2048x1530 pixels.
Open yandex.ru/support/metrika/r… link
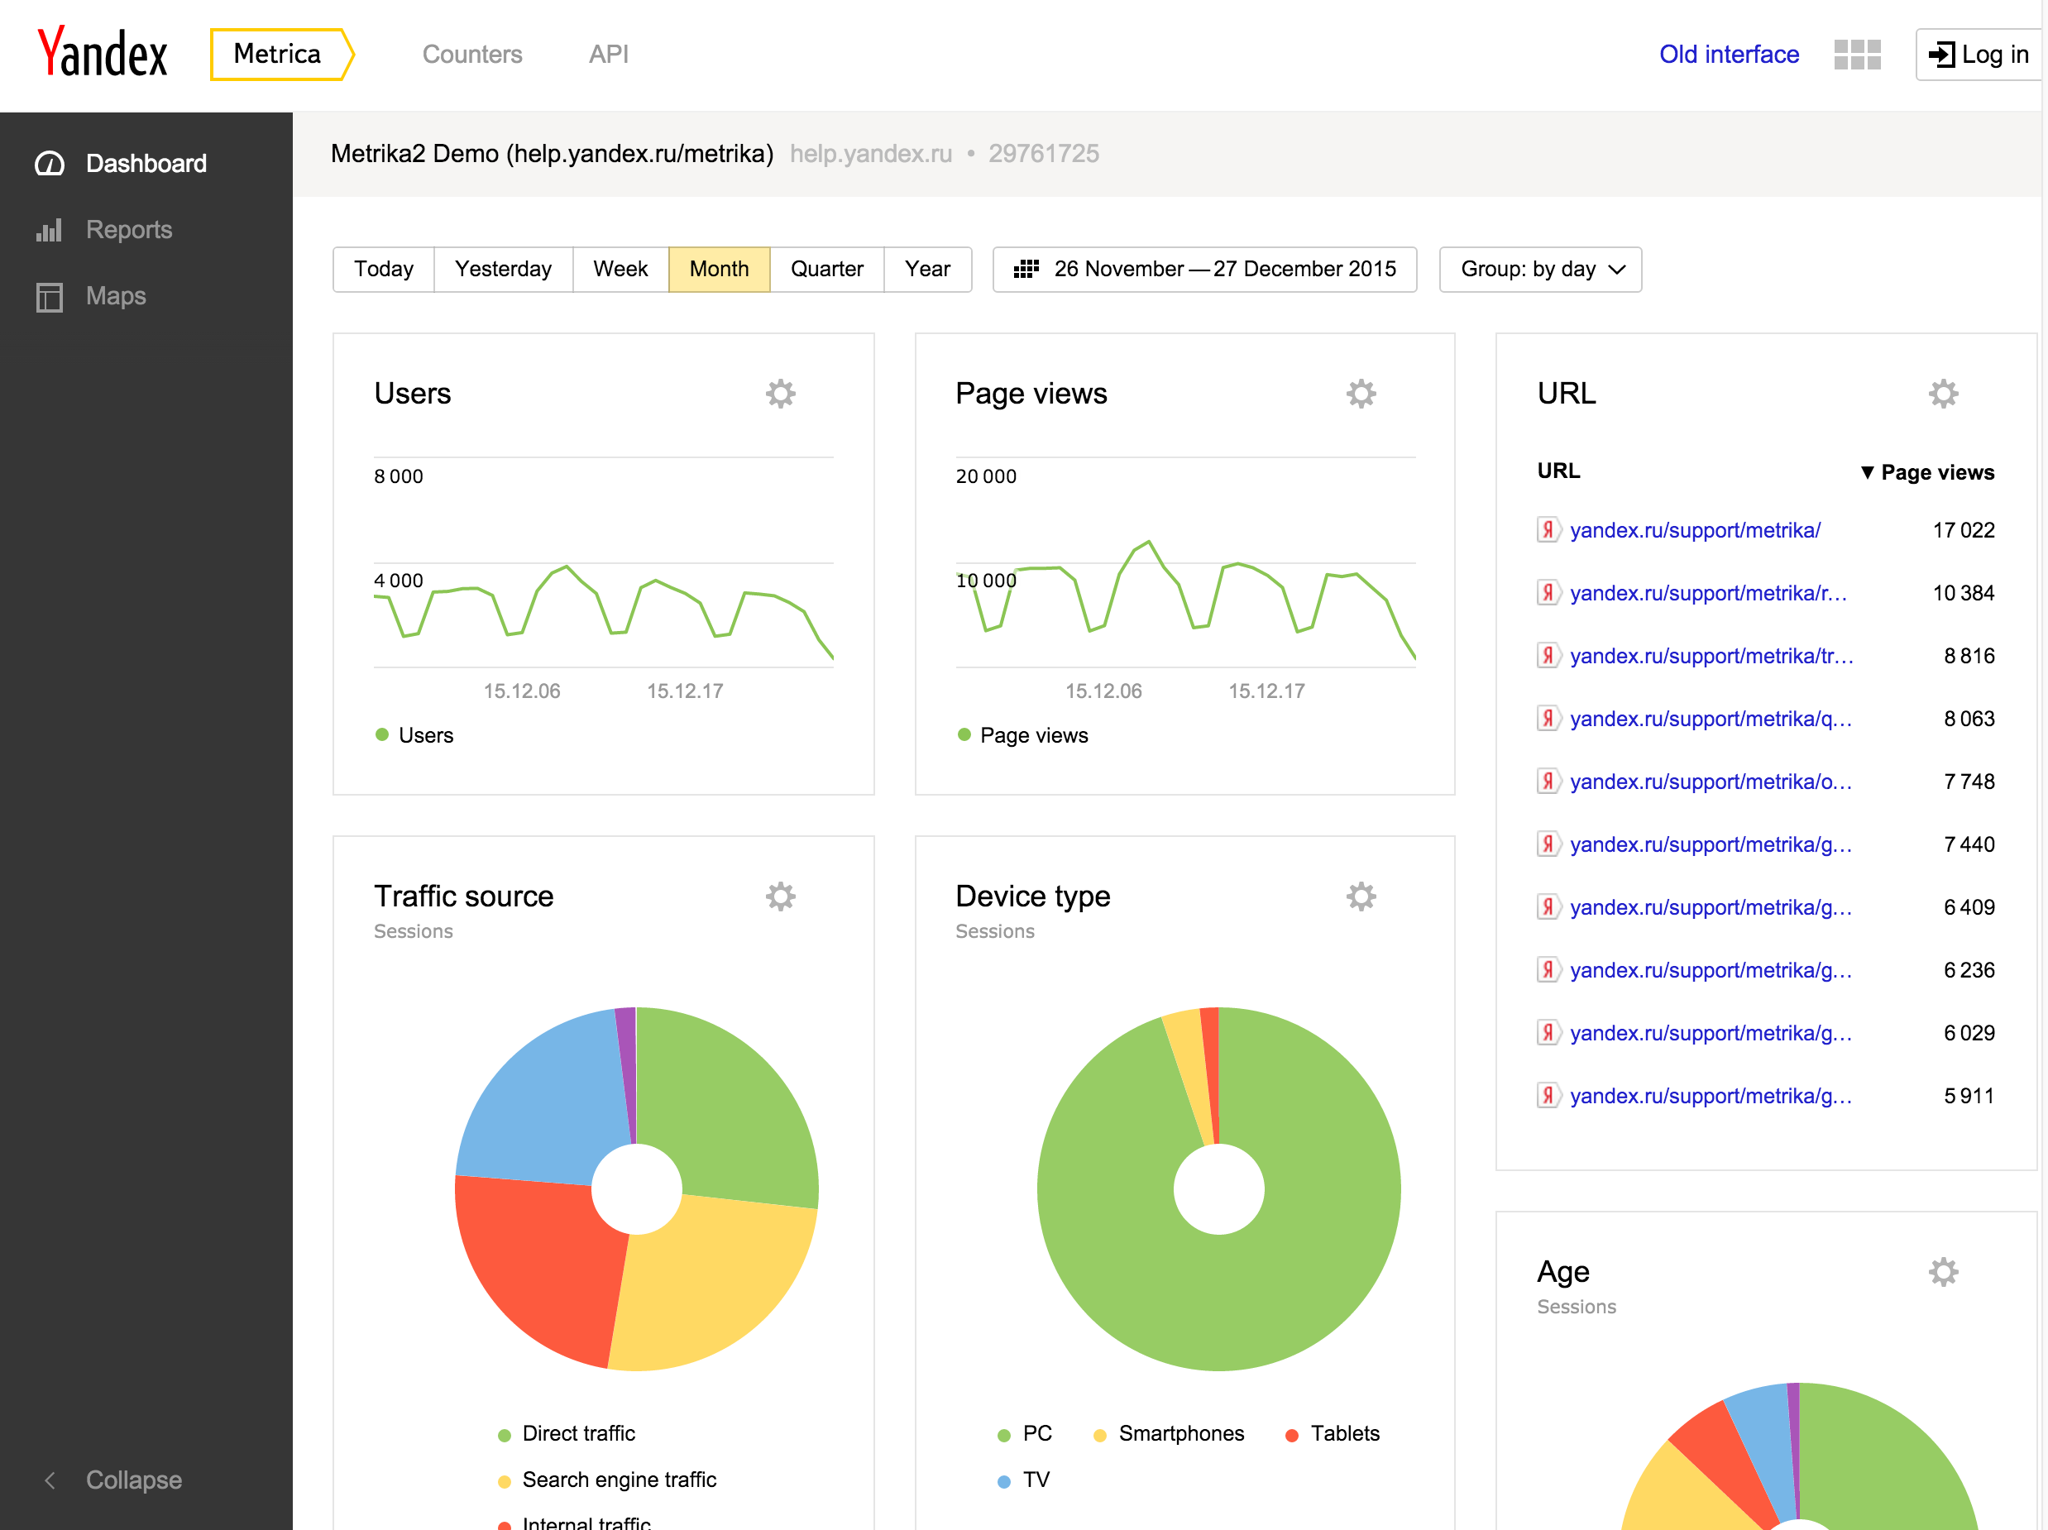click(1708, 593)
